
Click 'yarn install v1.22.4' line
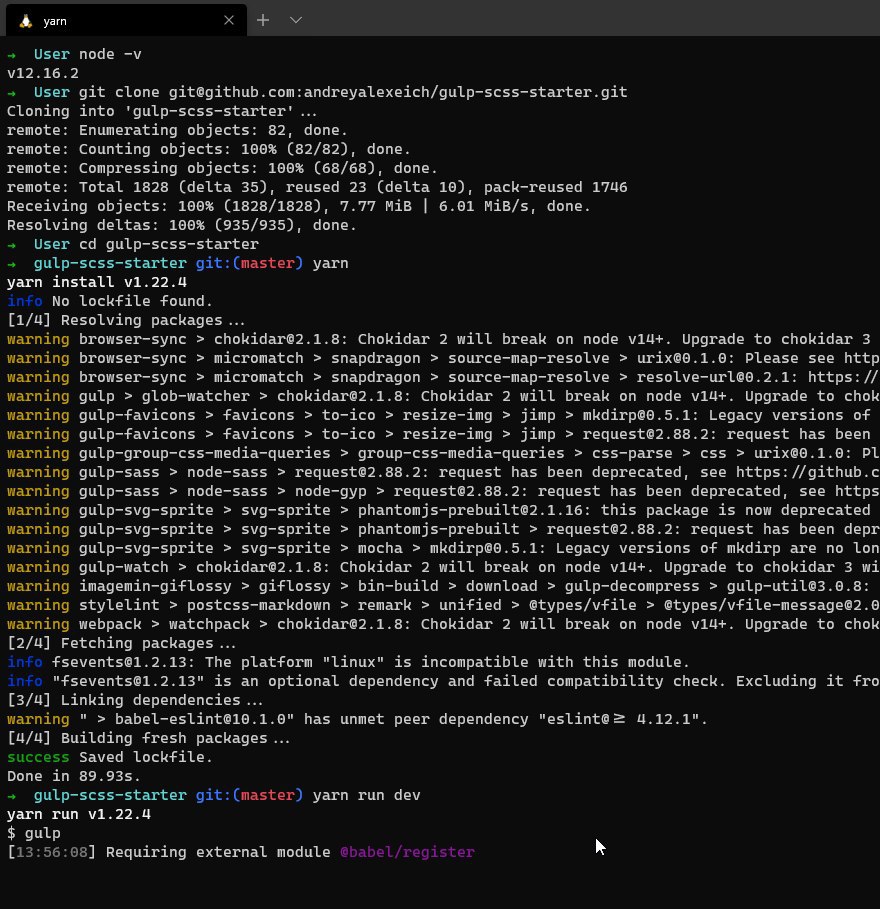tap(97, 282)
